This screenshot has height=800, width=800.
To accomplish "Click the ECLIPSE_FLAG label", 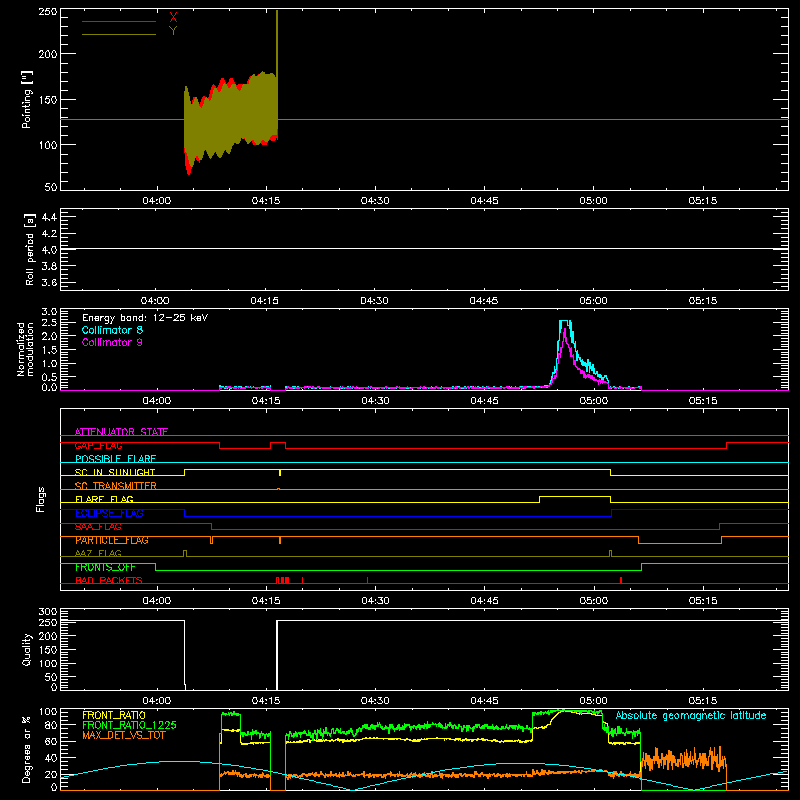I will [109, 513].
